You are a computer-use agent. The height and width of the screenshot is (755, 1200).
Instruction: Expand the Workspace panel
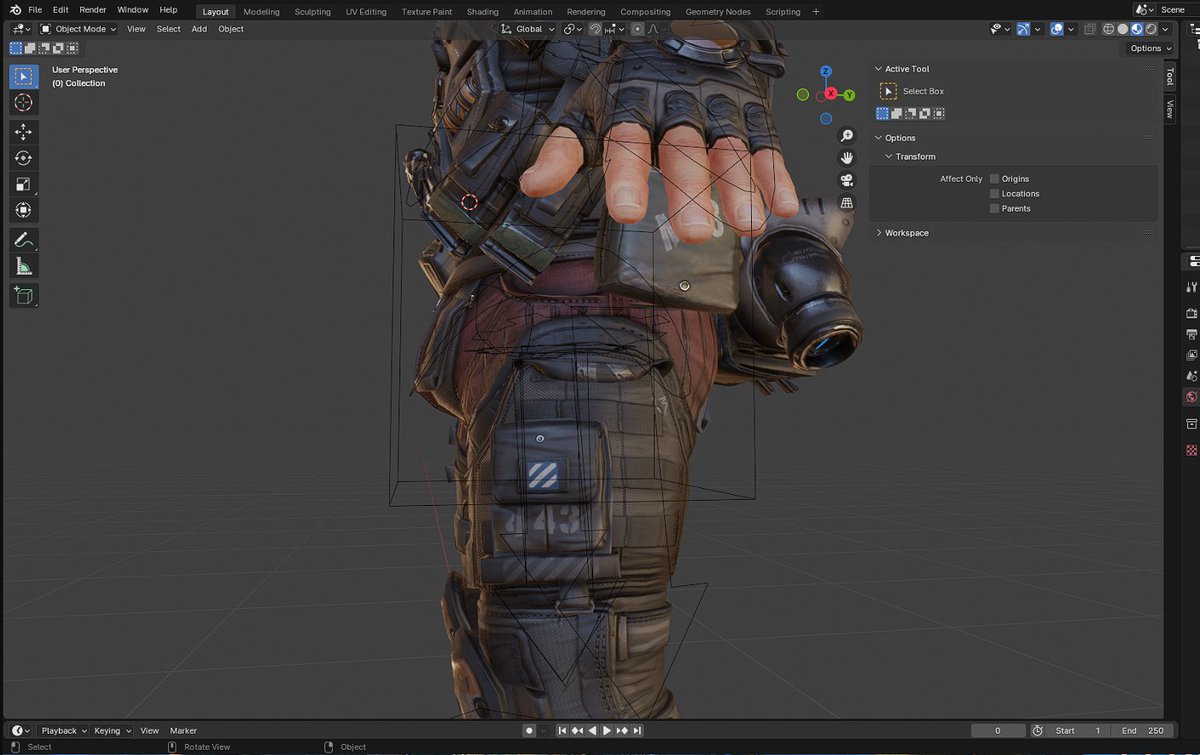pos(879,233)
